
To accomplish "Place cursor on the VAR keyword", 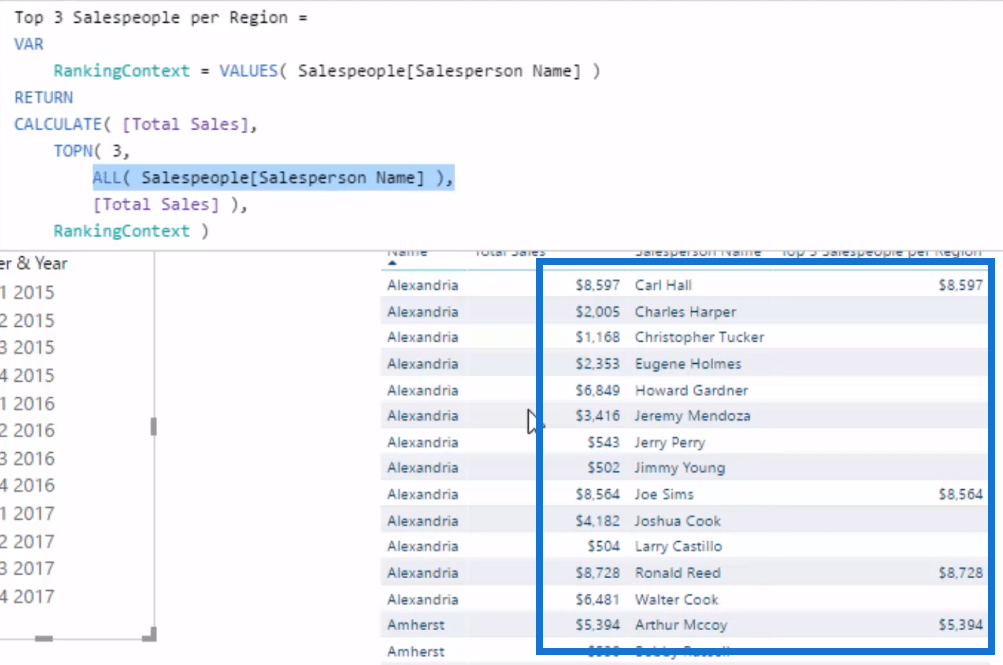I will [29, 44].
